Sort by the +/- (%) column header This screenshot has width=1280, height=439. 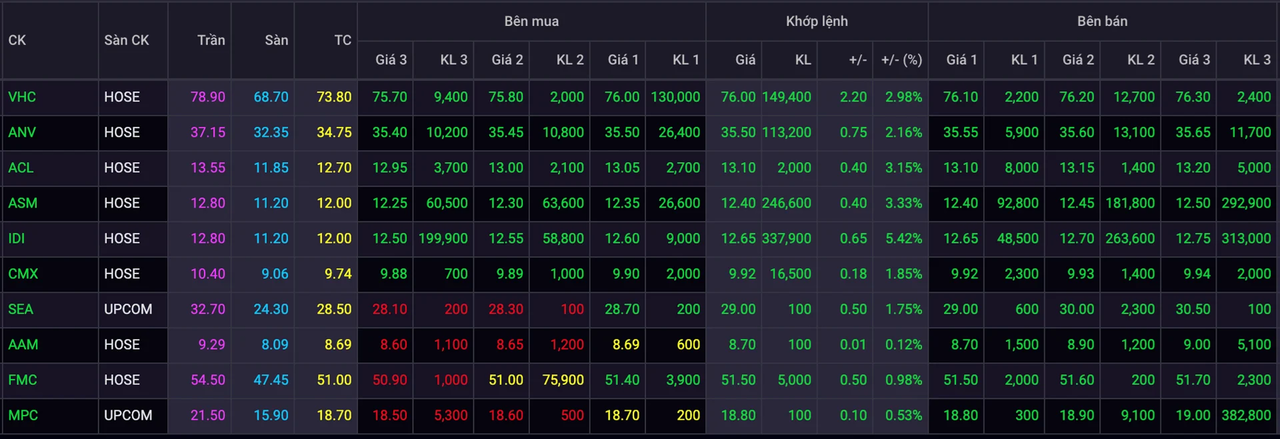900,60
